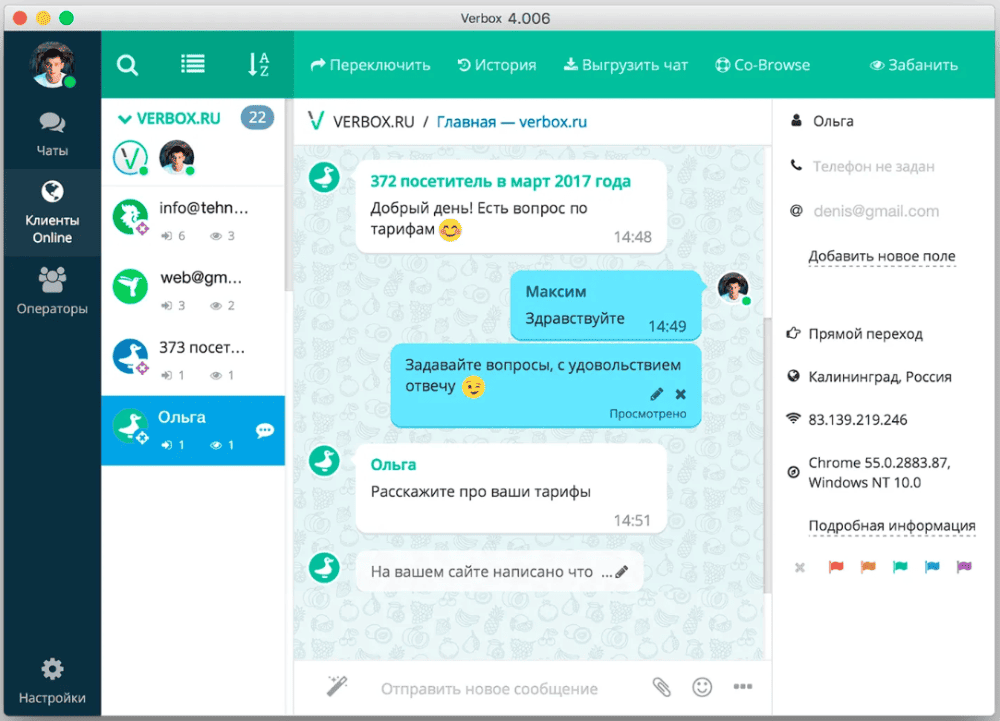Click operator profile avatar in sidebar
The height and width of the screenshot is (721, 1000).
(x=52, y=64)
